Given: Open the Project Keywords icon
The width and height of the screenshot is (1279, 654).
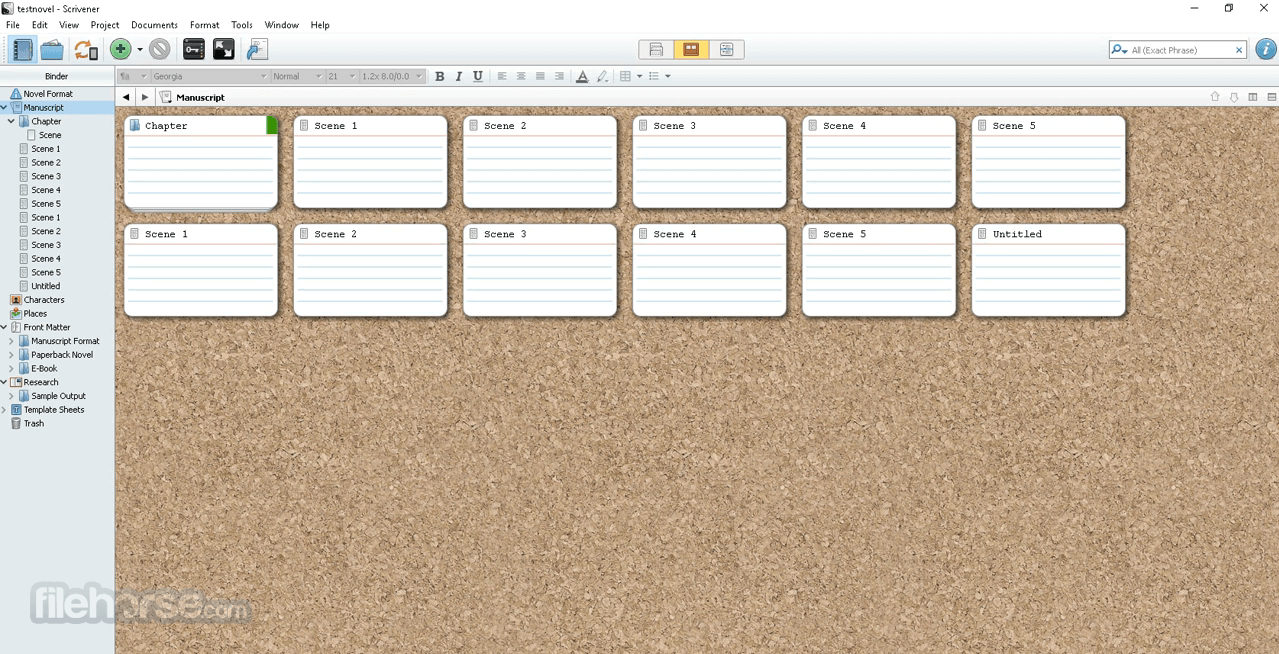Looking at the screenshot, I should pyautogui.click(x=194, y=49).
